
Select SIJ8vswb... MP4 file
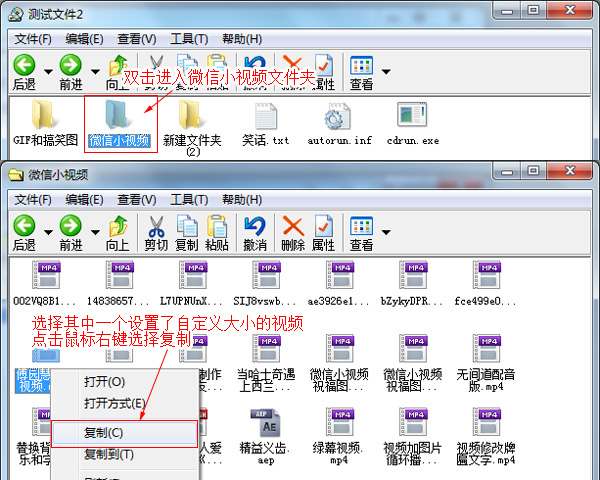pos(266,283)
